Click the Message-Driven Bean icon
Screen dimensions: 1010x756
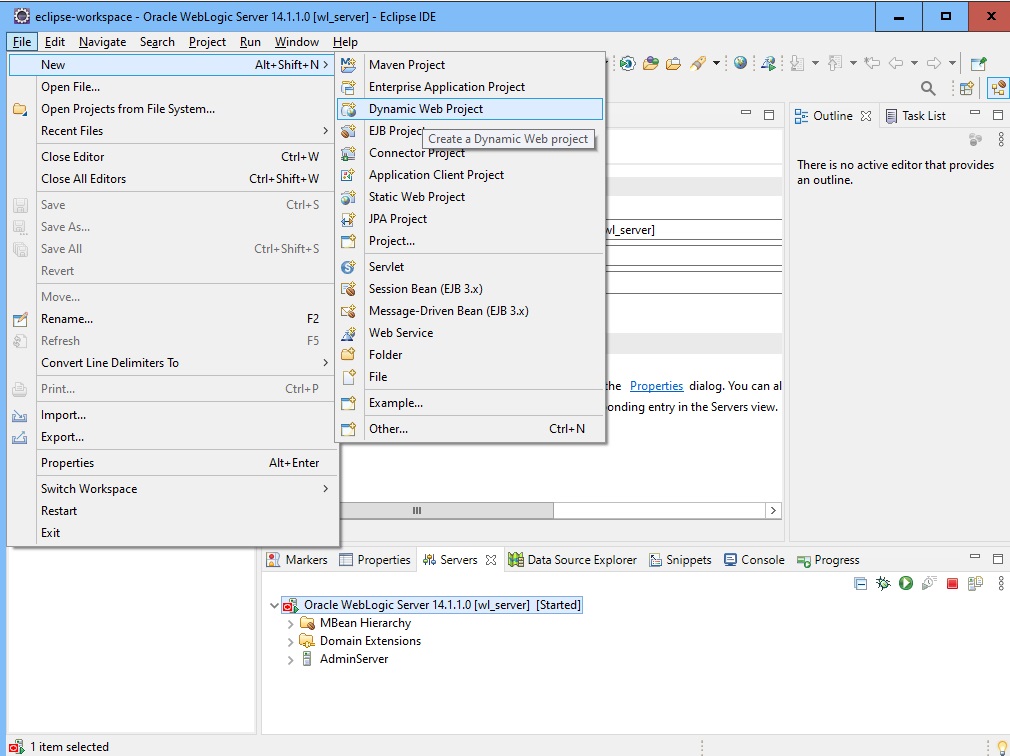click(348, 311)
